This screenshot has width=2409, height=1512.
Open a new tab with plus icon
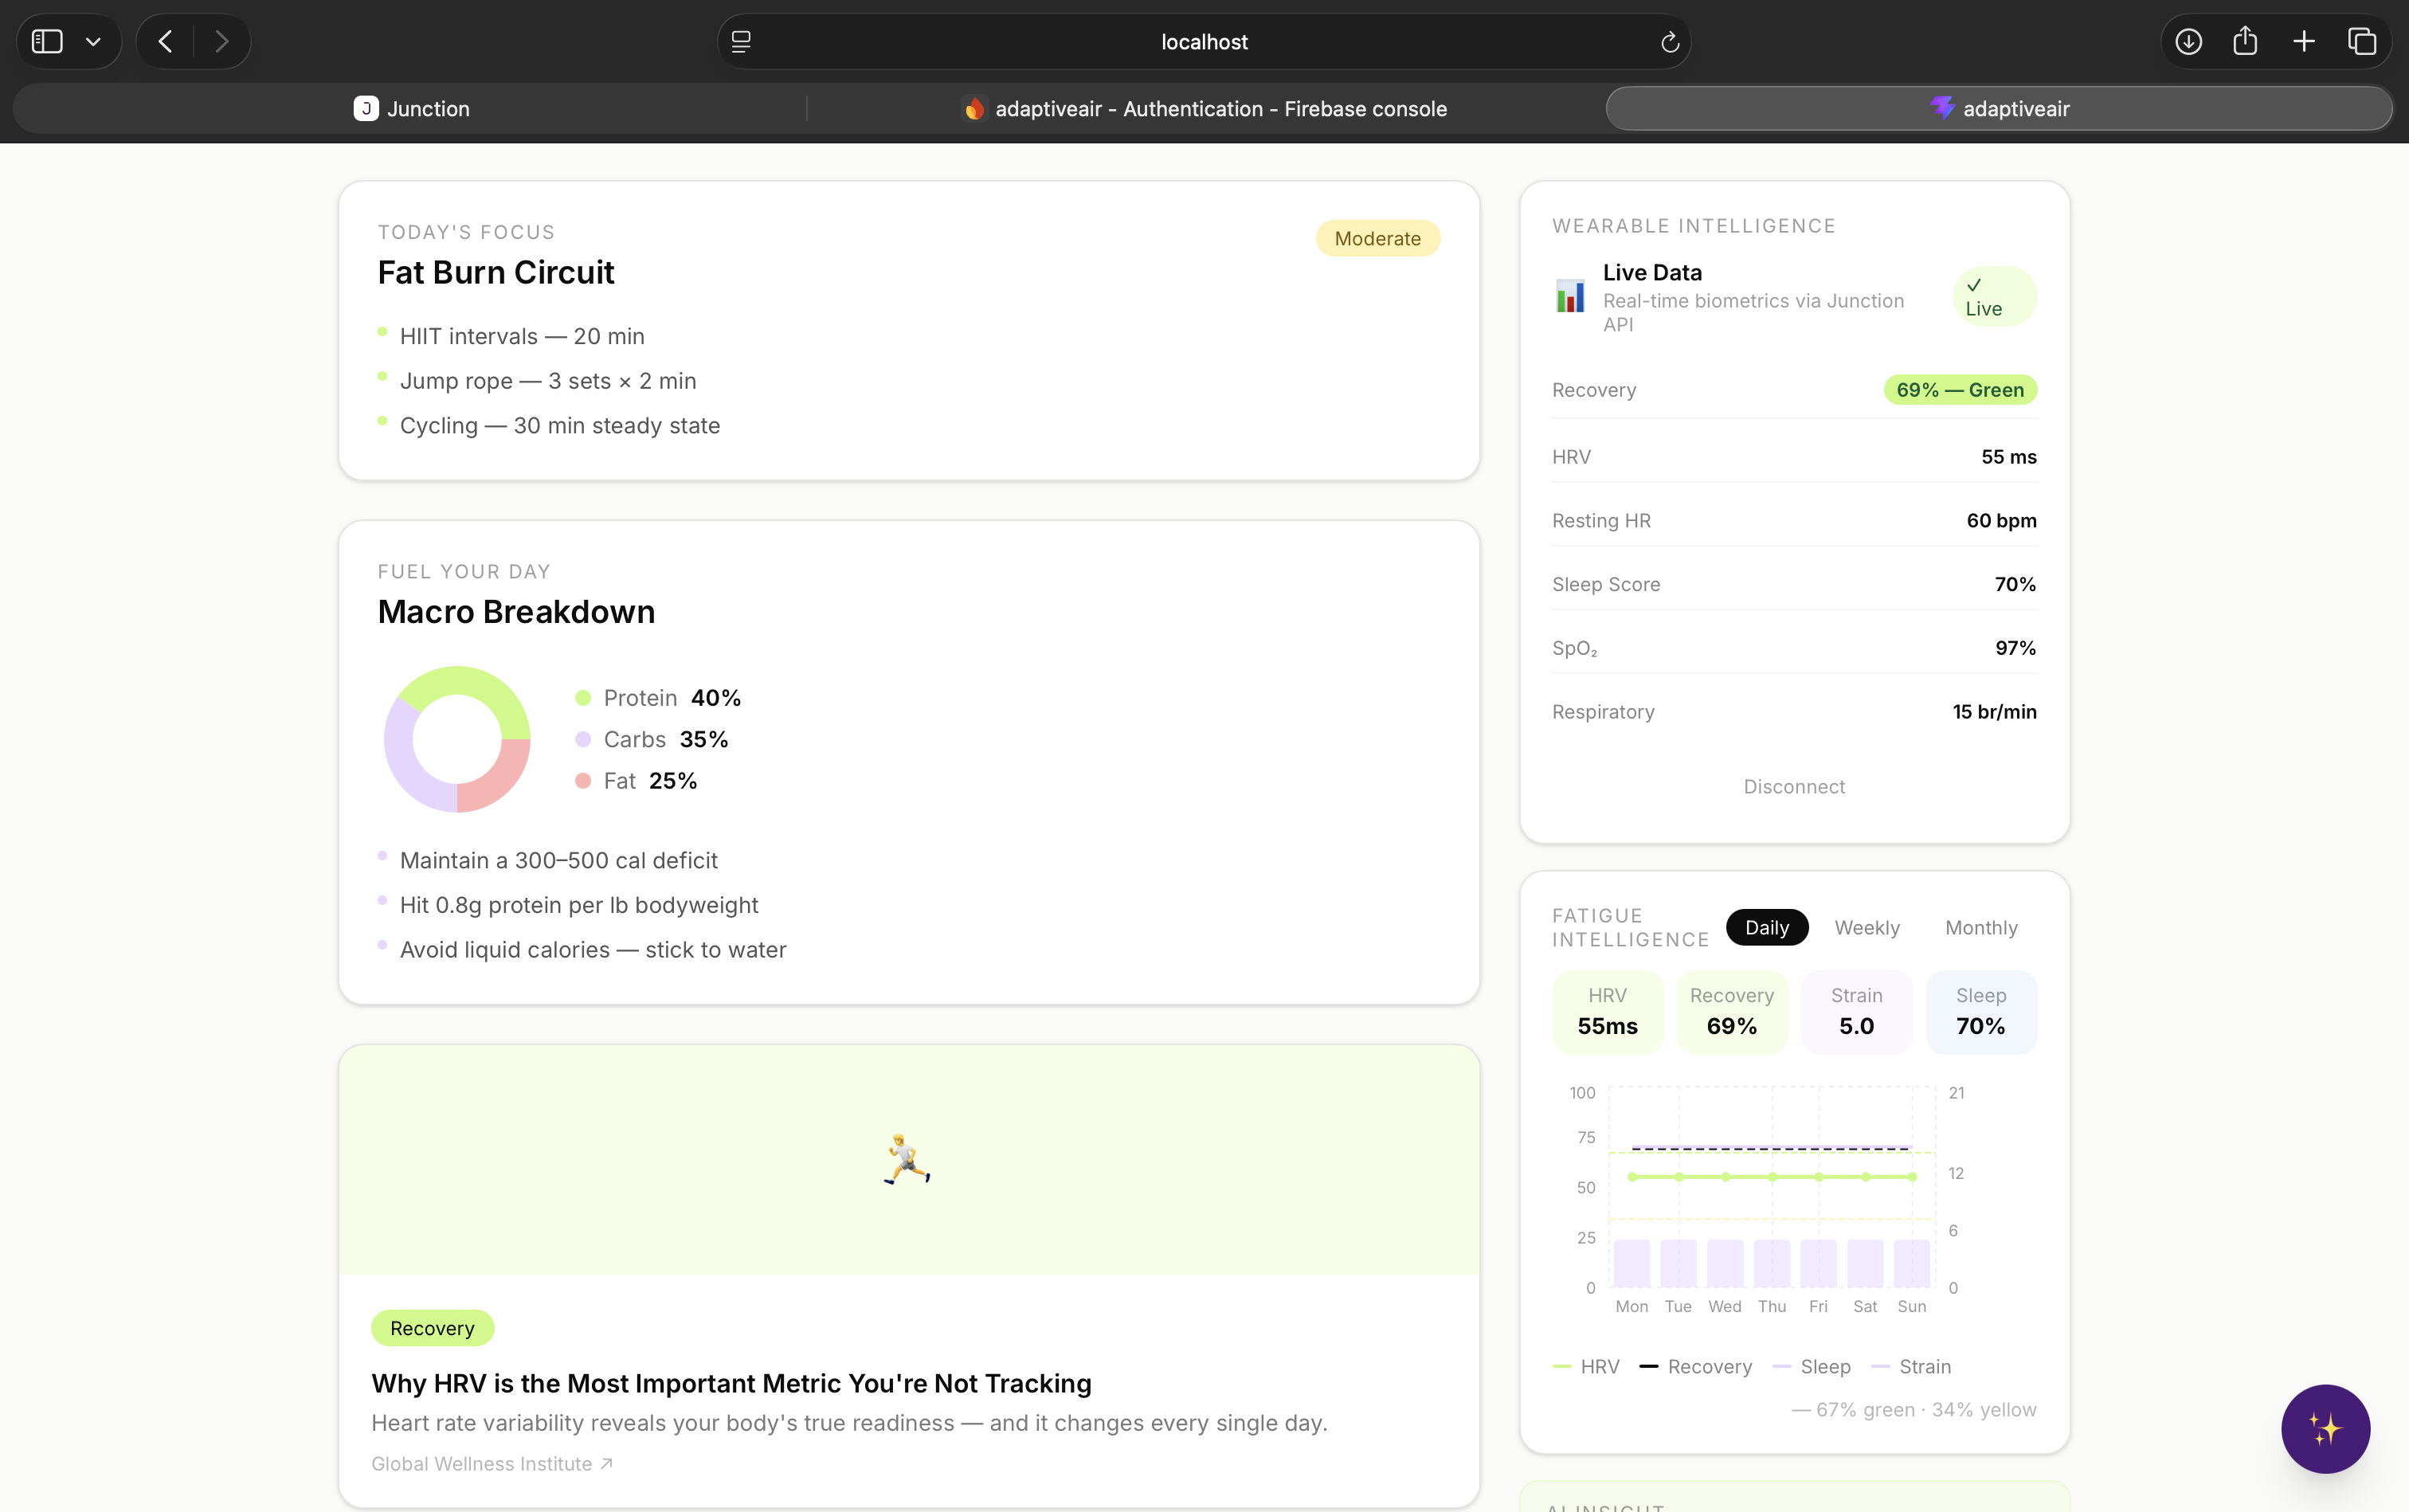pyautogui.click(x=2304, y=41)
